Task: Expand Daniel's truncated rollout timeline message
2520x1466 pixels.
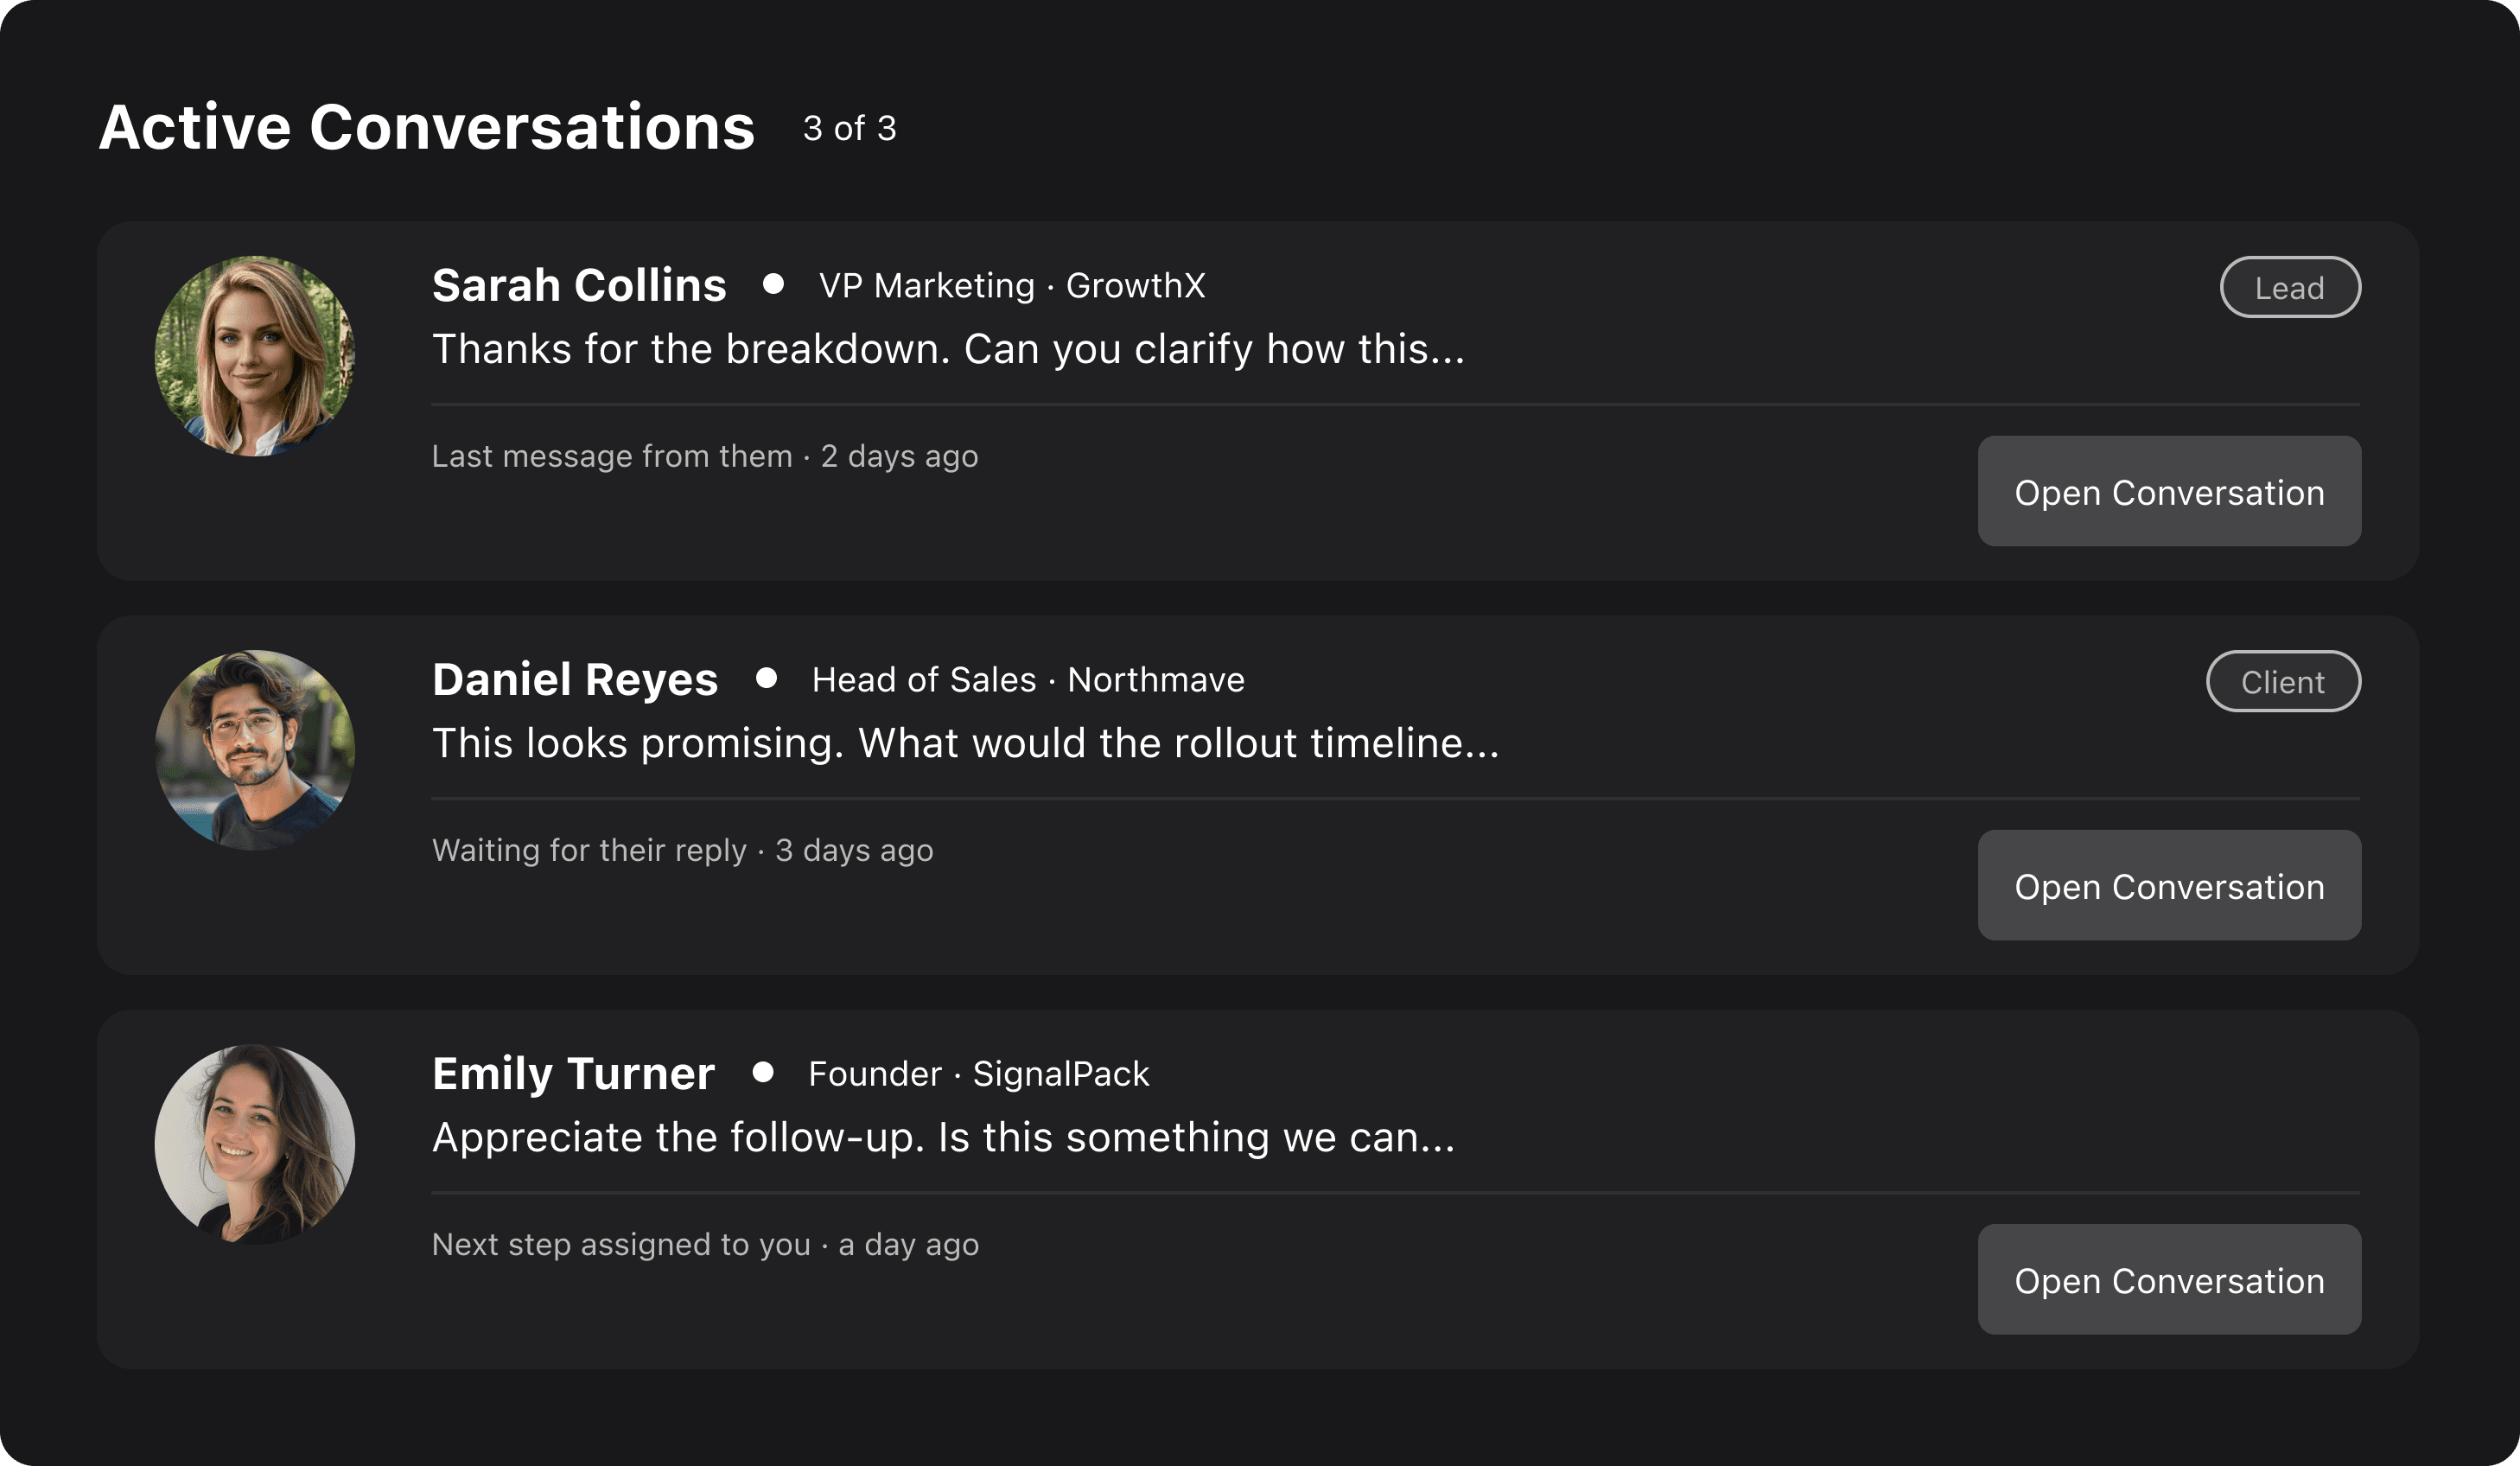Action: coord(965,743)
